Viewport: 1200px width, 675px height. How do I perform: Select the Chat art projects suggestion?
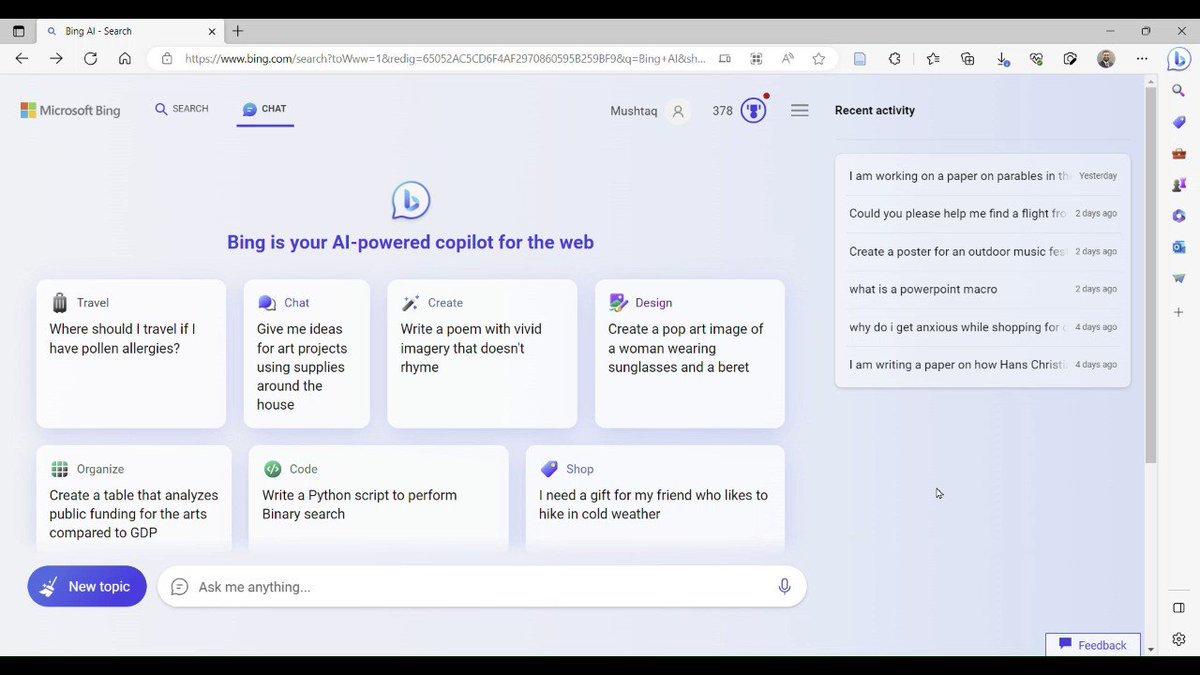tap(307, 354)
